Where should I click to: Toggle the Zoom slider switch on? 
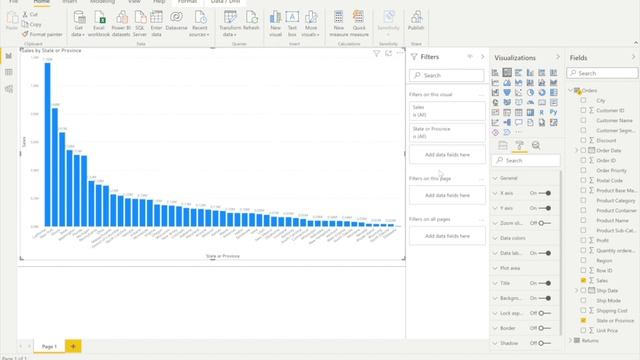pos(545,223)
